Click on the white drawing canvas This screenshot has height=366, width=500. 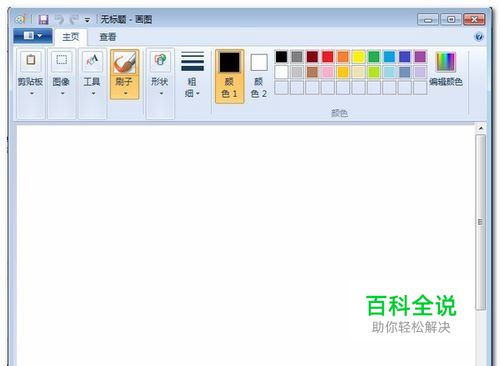[246, 245]
